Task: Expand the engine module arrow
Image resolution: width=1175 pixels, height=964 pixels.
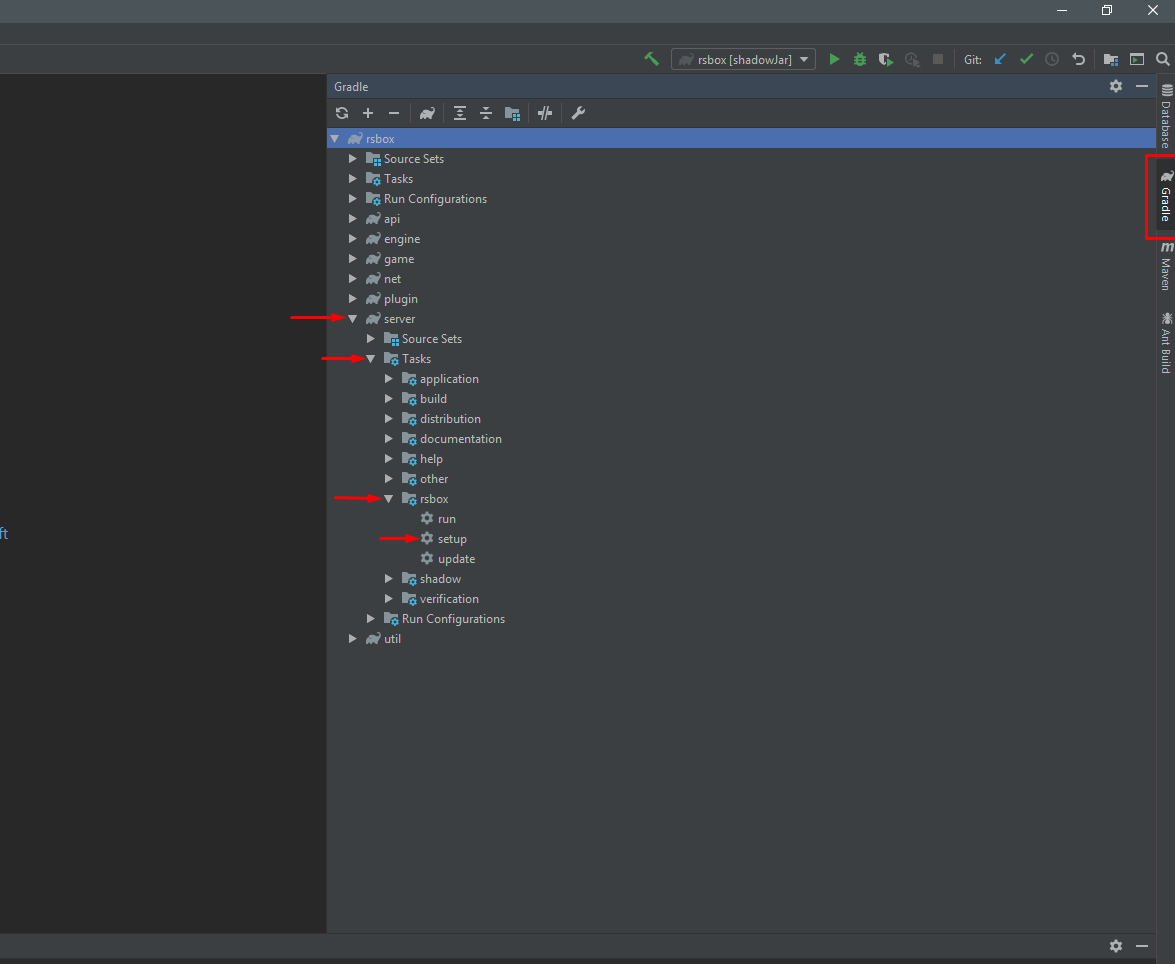Action: 353,238
